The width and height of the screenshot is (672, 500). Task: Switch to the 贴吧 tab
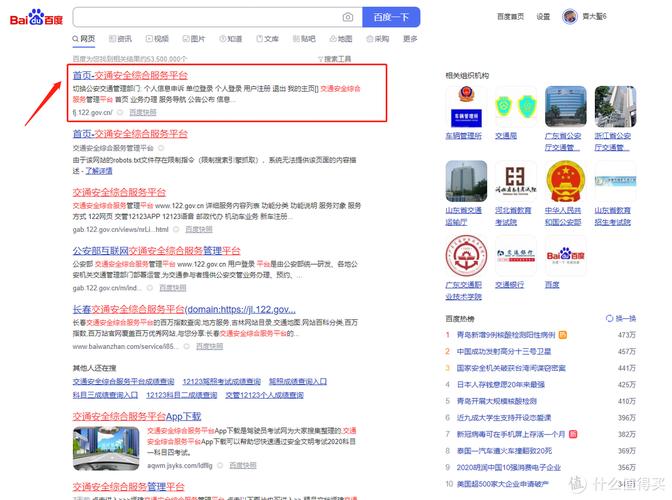[304, 39]
